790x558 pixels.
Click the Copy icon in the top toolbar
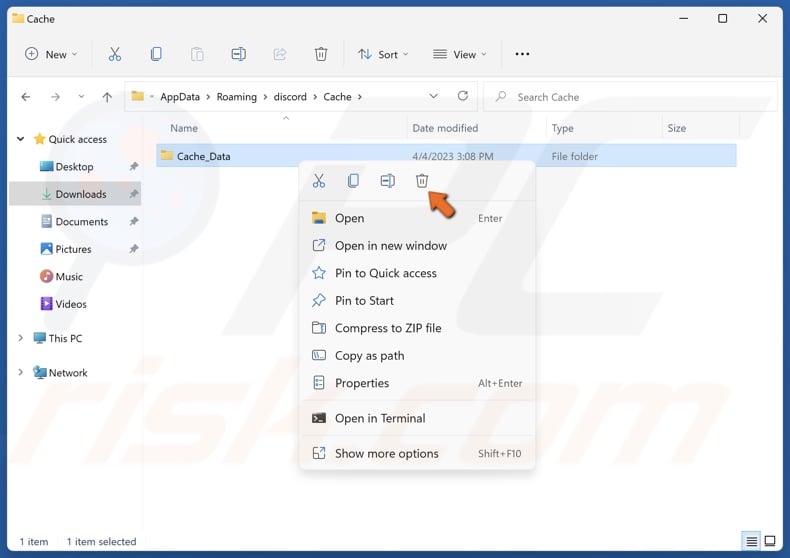click(156, 54)
